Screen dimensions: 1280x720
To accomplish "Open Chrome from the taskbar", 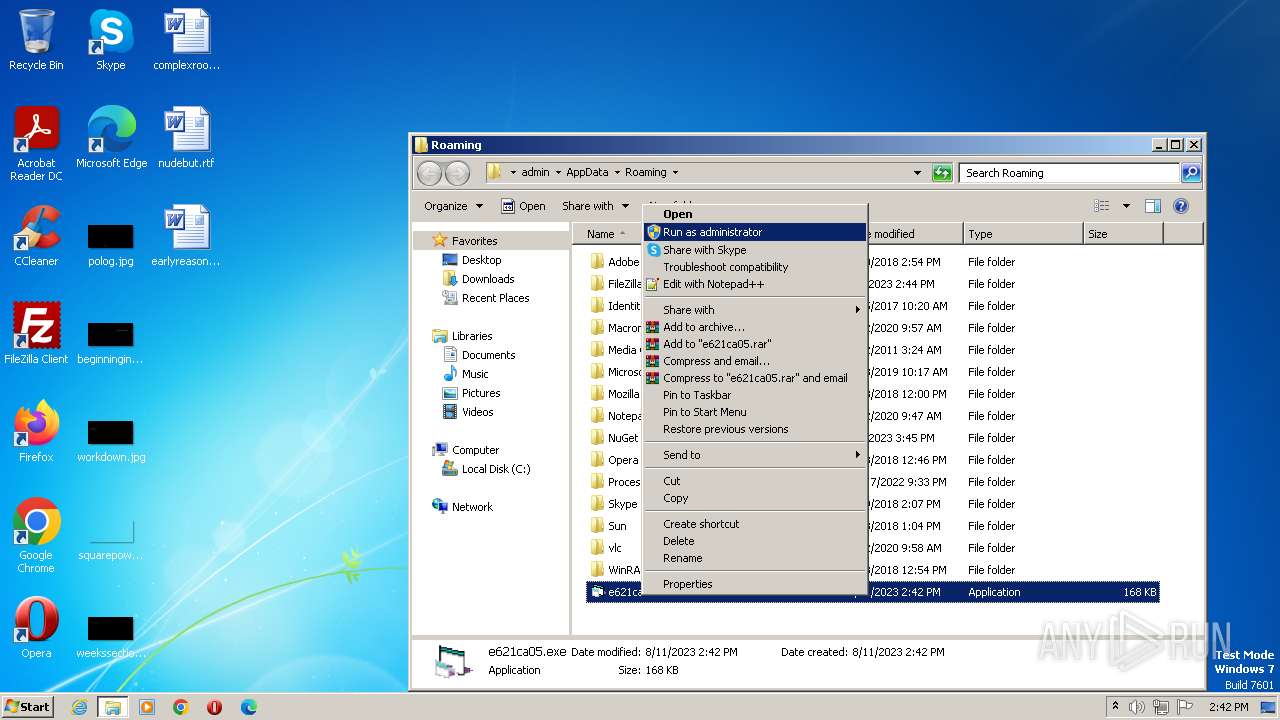I will (181, 707).
